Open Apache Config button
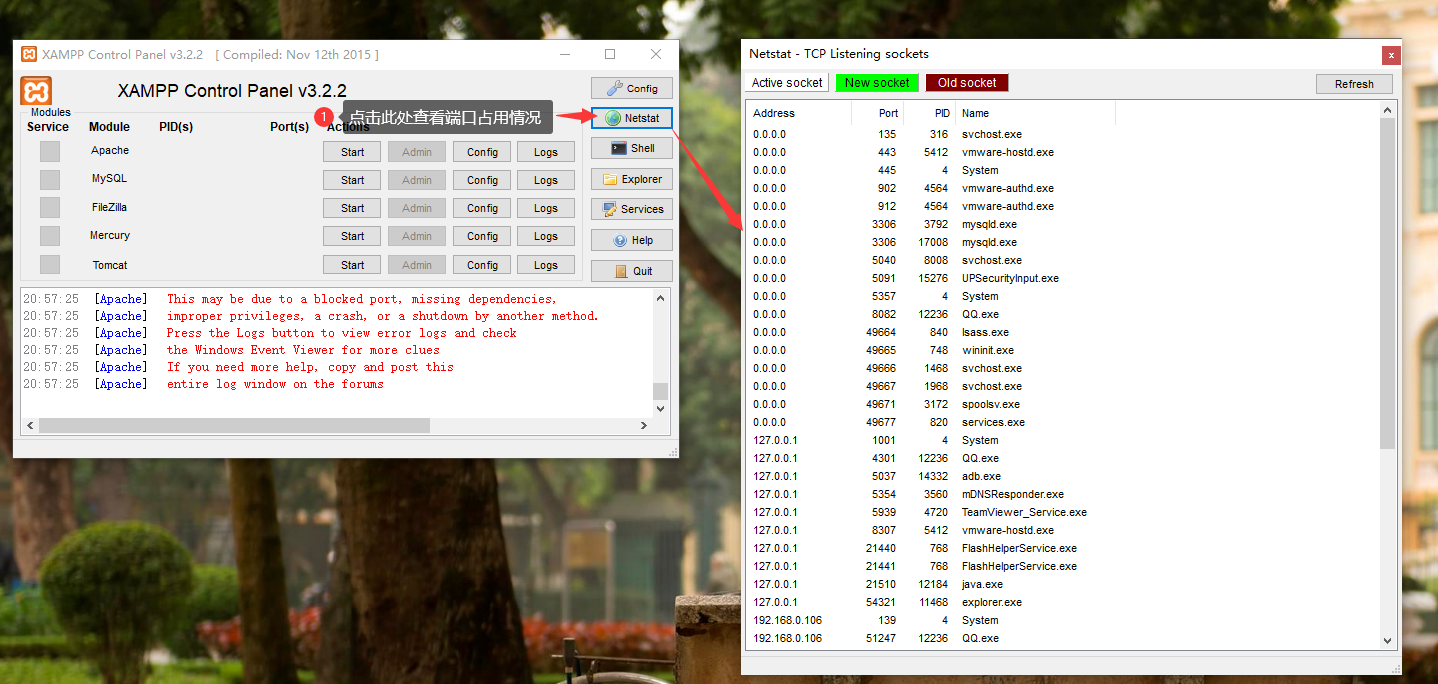 [x=482, y=152]
